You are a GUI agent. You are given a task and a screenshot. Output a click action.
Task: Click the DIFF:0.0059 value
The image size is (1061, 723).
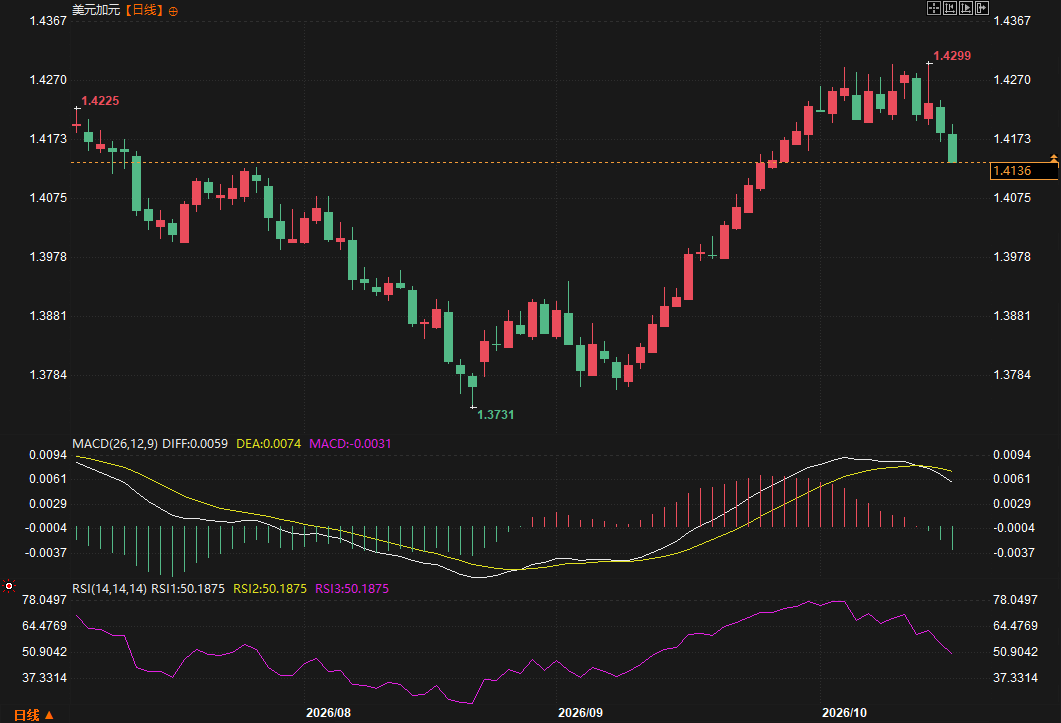(195, 443)
